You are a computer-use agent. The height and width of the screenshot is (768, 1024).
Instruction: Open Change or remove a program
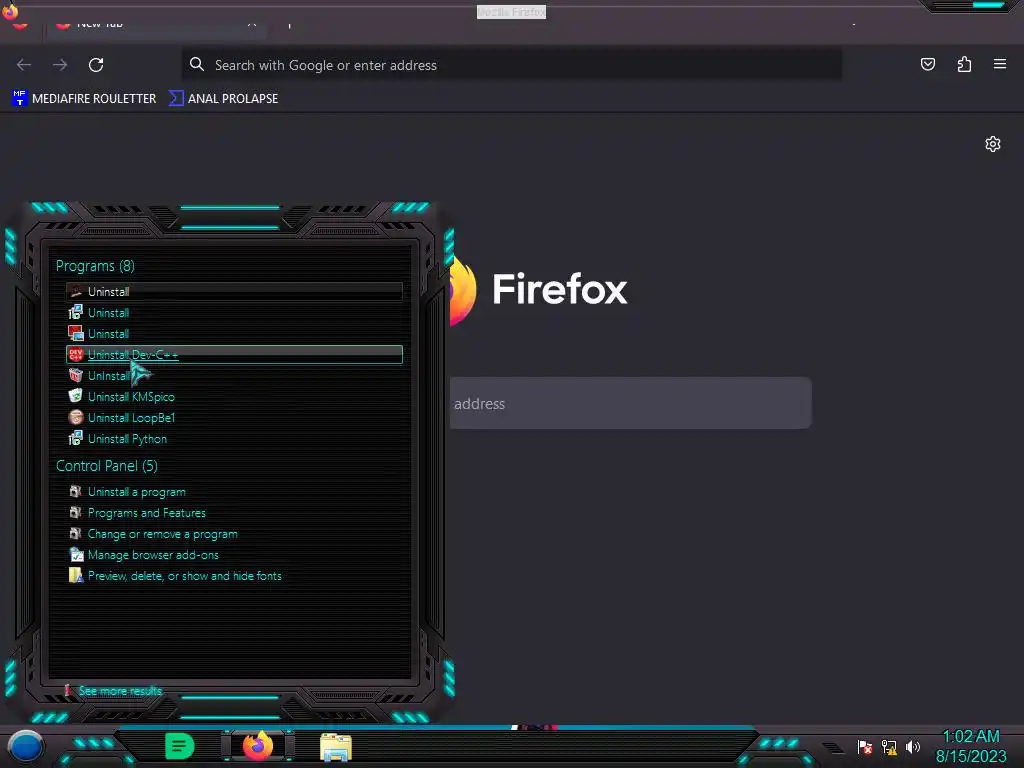tap(234, 534)
